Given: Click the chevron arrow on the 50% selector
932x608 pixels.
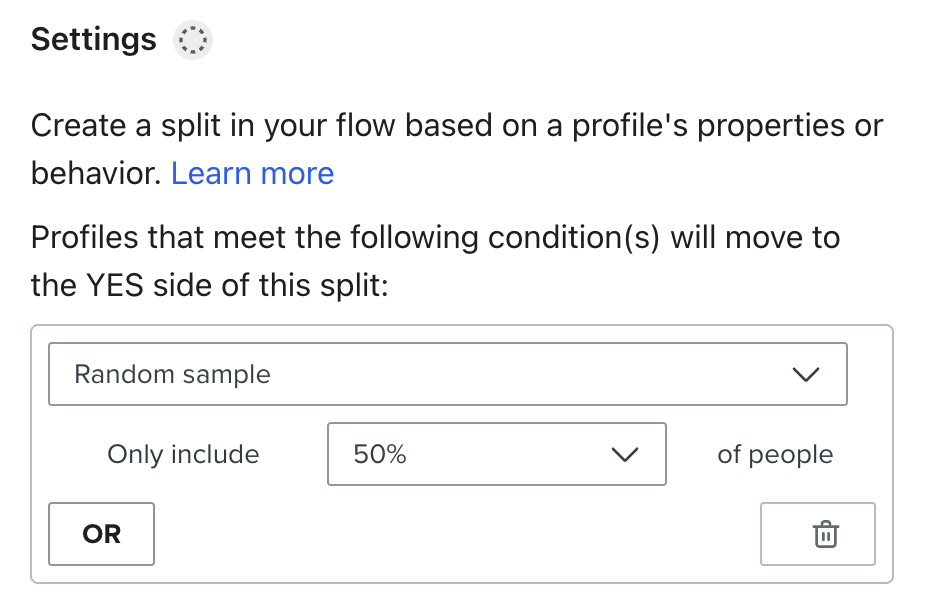Looking at the screenshot, I should coord(624,455).
